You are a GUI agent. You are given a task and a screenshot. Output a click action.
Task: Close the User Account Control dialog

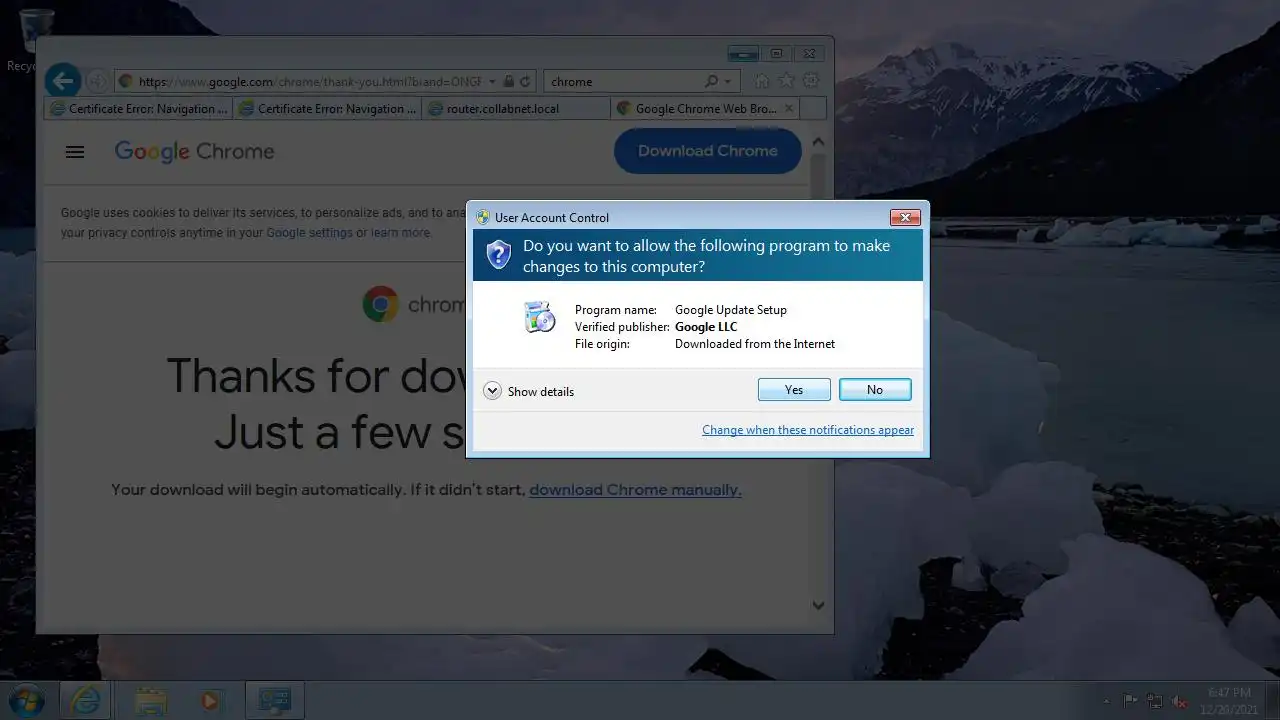point(905,218)
